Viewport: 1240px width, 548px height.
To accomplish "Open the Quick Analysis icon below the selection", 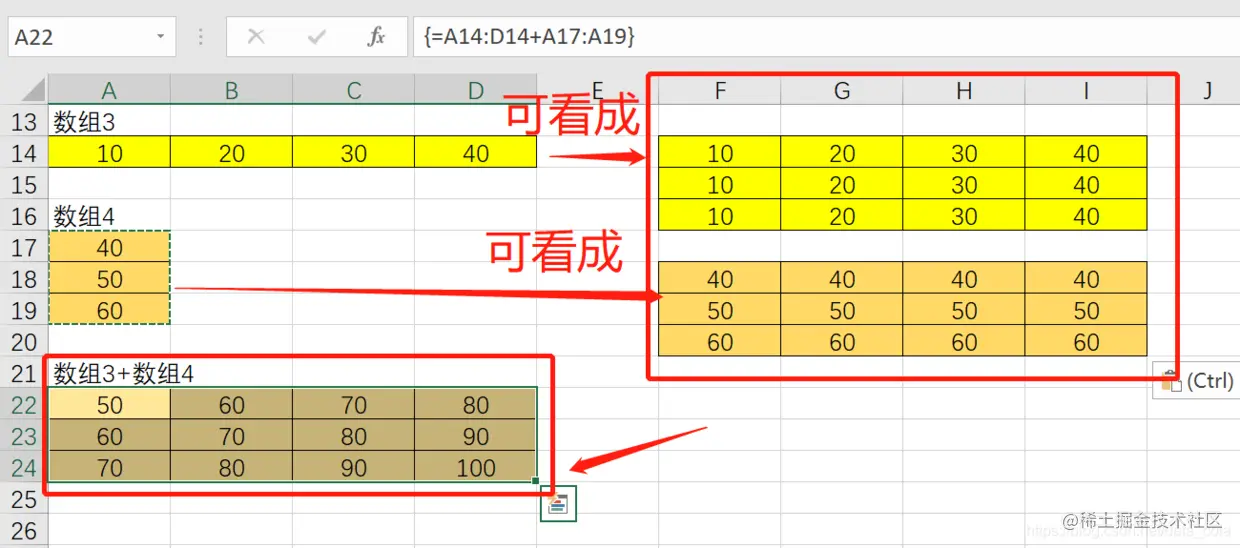I will coord(558,504).
